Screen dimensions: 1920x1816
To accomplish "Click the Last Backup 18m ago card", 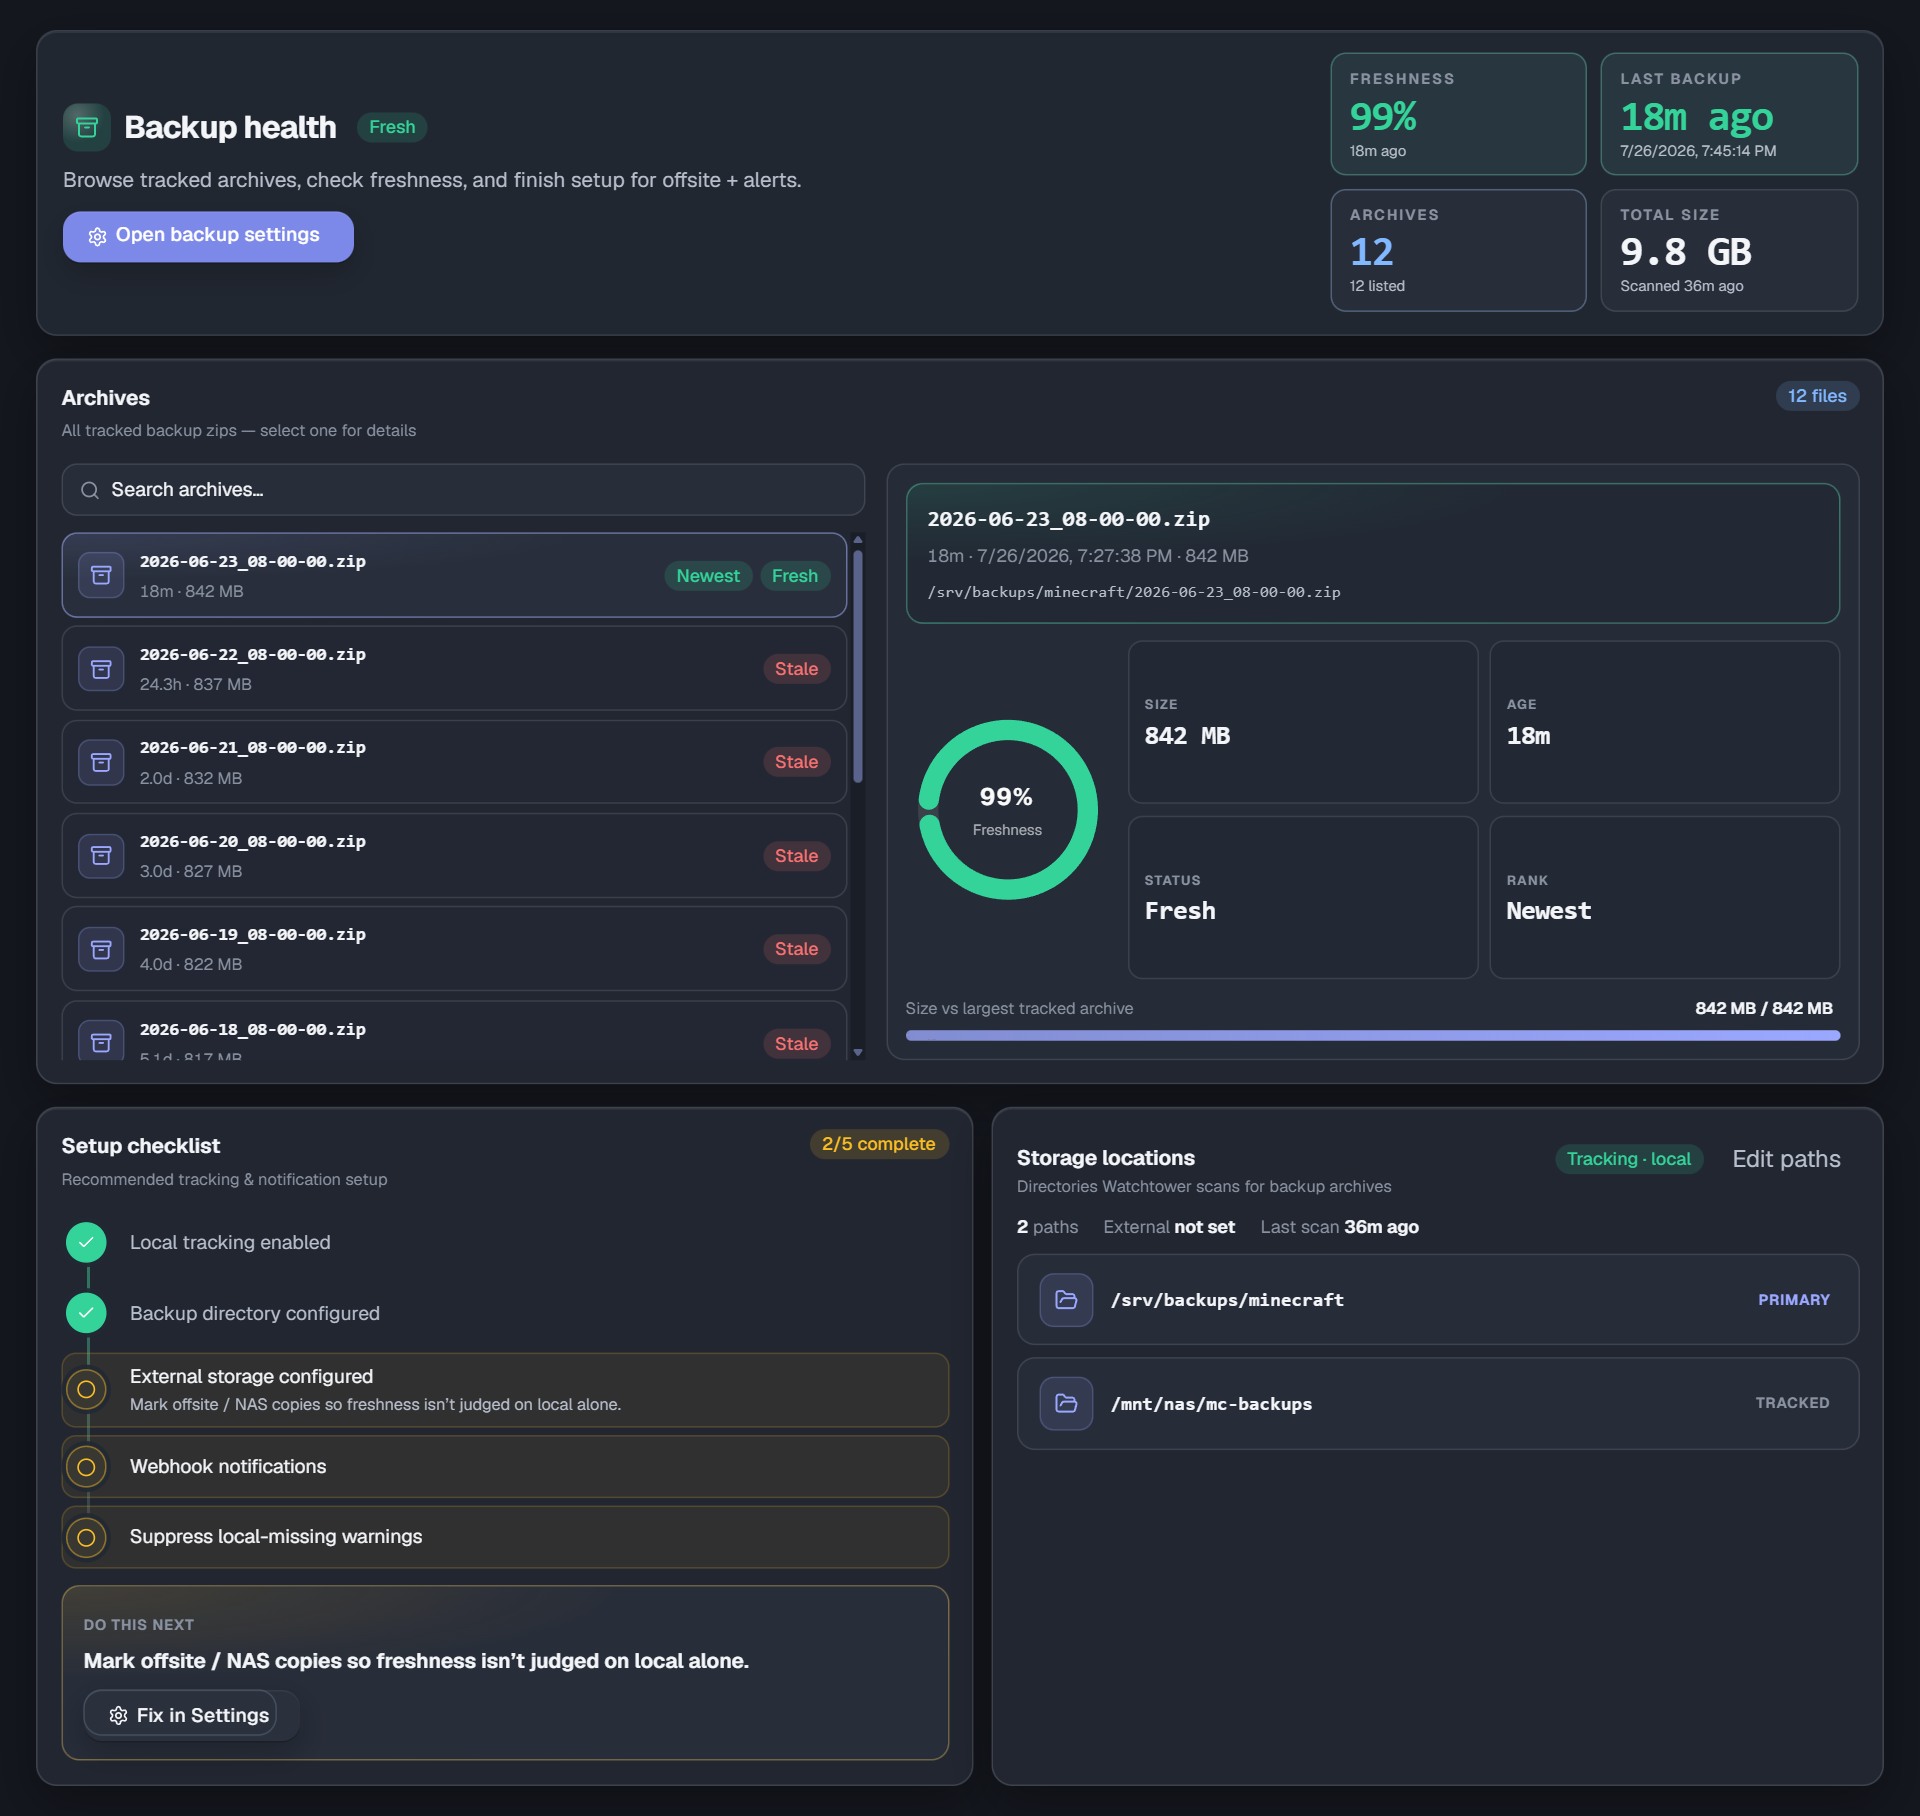I will coord(1729,114).
